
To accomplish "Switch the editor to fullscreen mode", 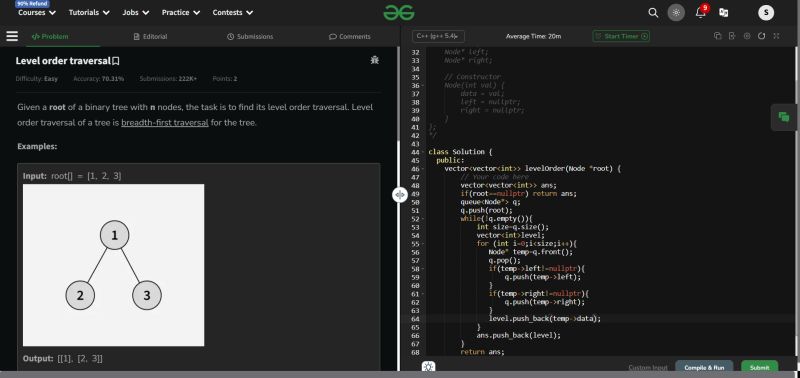I will (776, 36).
